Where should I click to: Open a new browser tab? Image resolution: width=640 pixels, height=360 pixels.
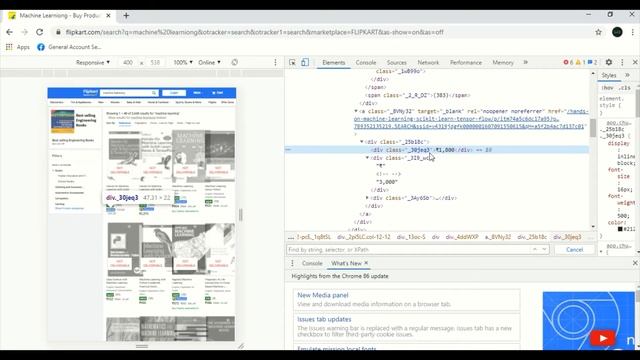126,16
